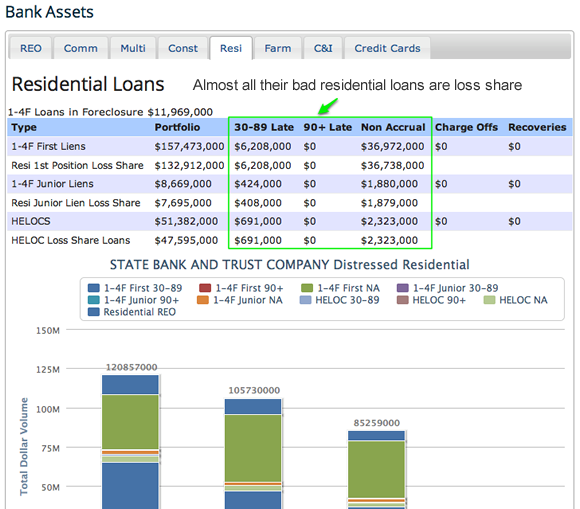The width and height of the screenshot is (580, 509).
Task: Toggle 1-4F First 90+ legend swatch
Action: [205, 288]
